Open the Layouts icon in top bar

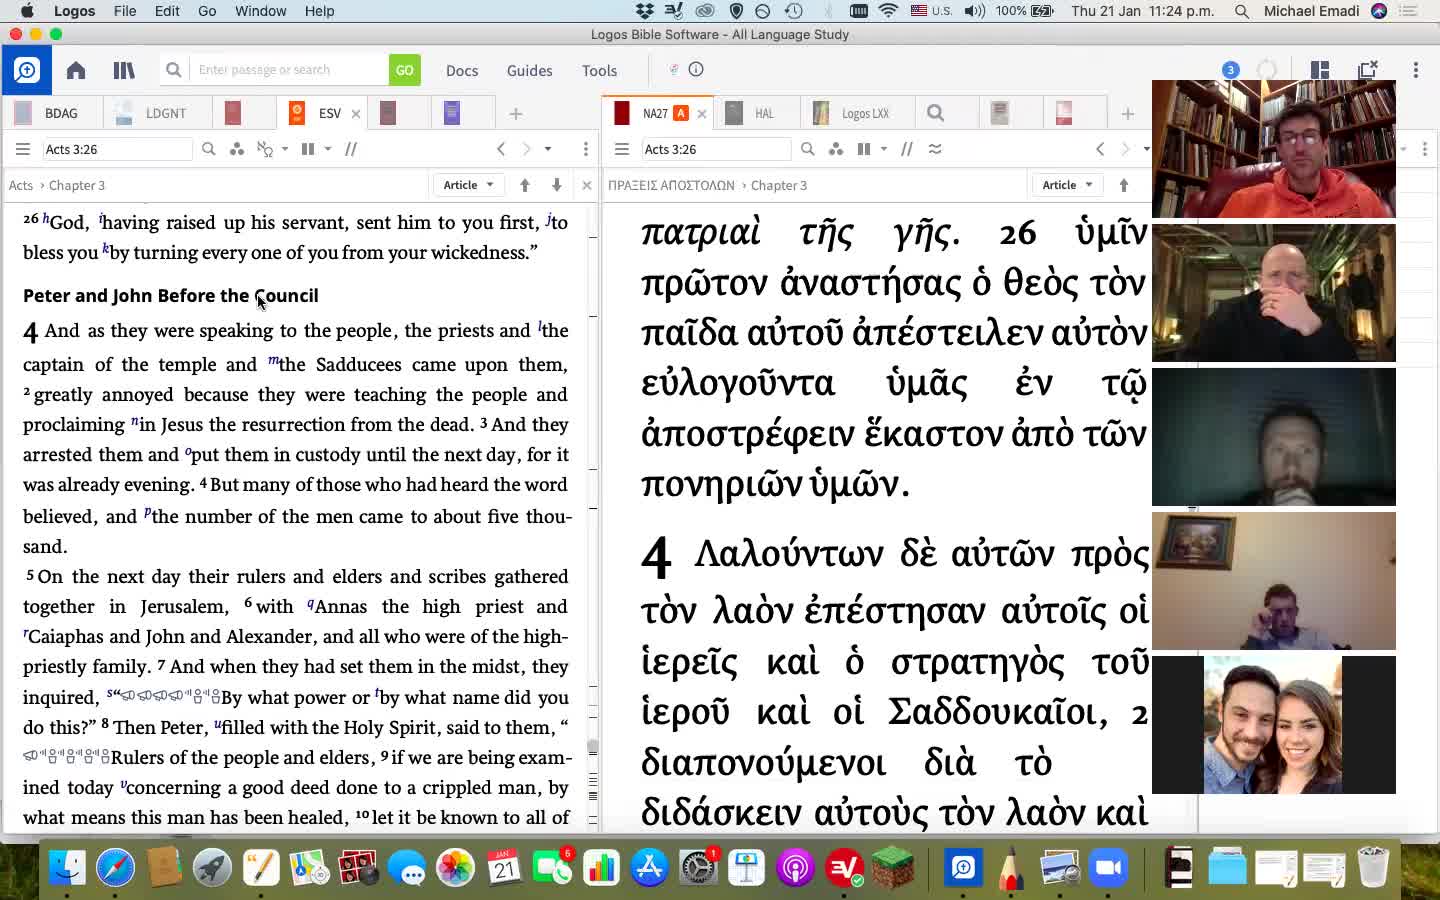[1320, 70]
